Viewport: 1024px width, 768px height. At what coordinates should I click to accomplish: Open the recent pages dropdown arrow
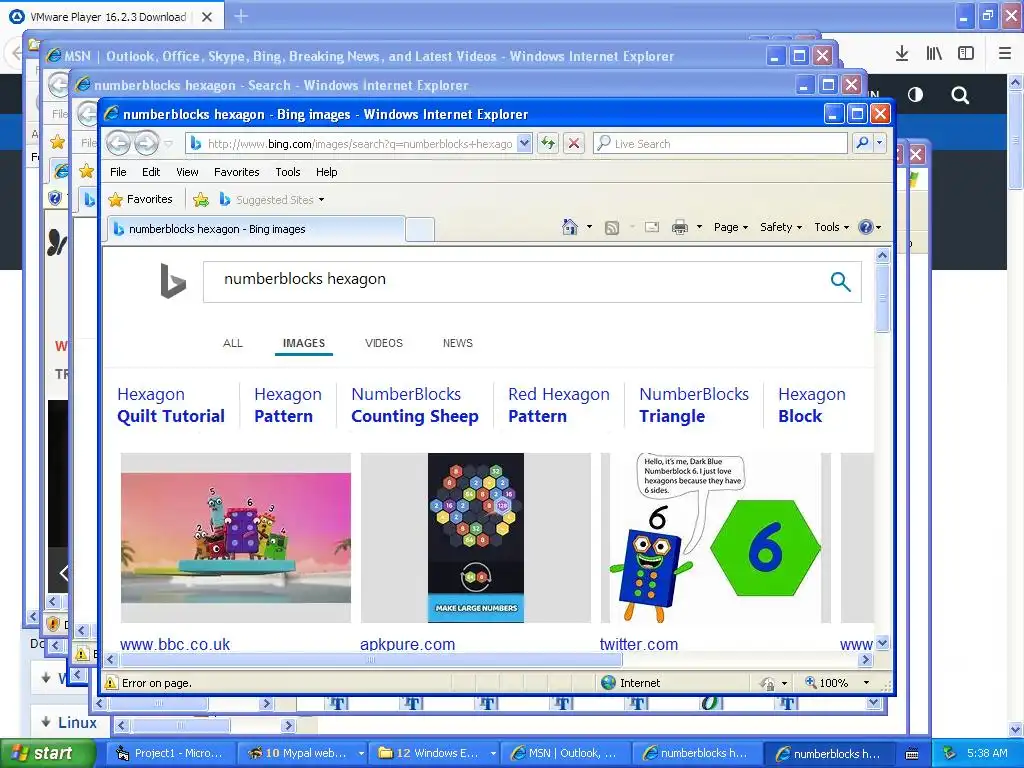pos(168,144)
